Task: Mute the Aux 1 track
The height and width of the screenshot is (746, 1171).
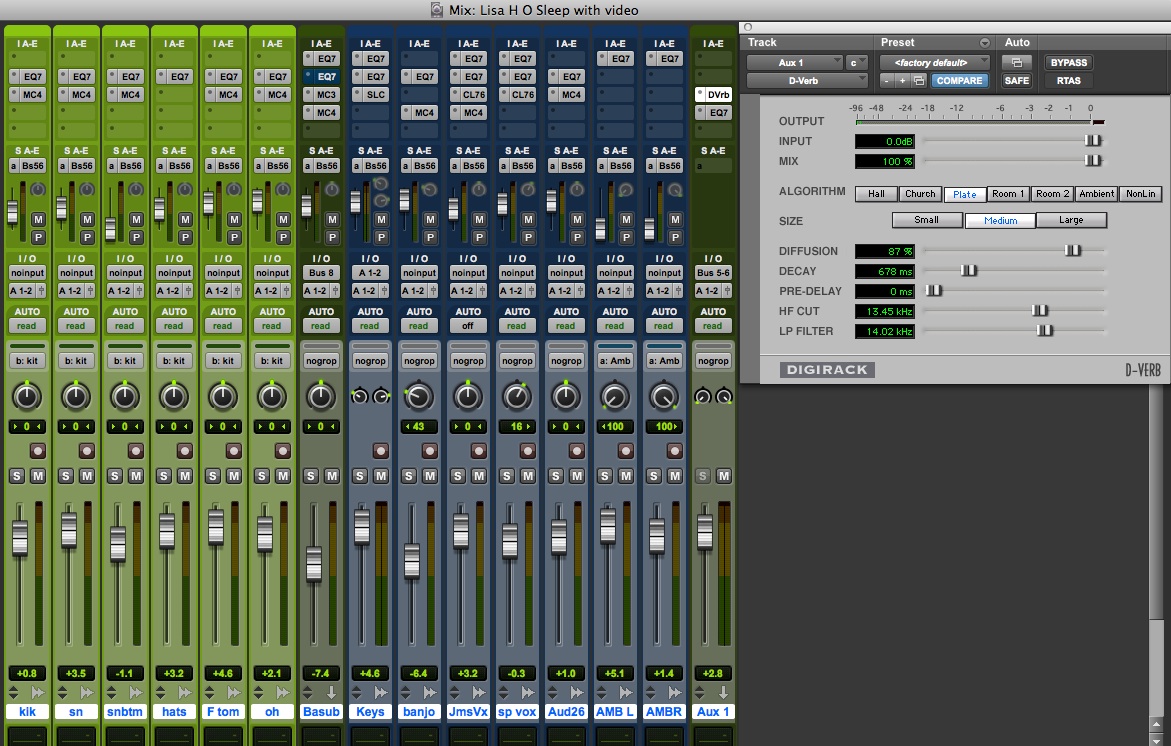Action: point(724,476)
